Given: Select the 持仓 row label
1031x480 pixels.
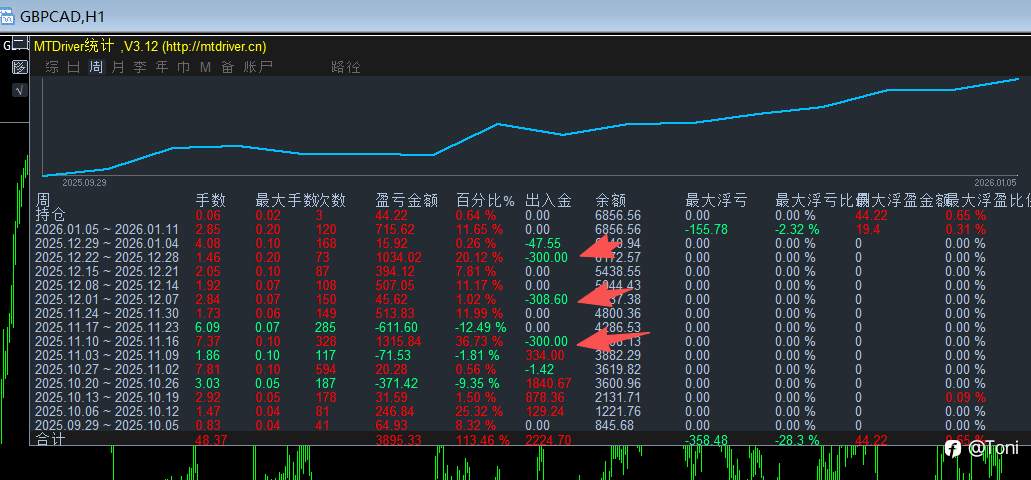Looking at the screenshot, I should 51,215.
